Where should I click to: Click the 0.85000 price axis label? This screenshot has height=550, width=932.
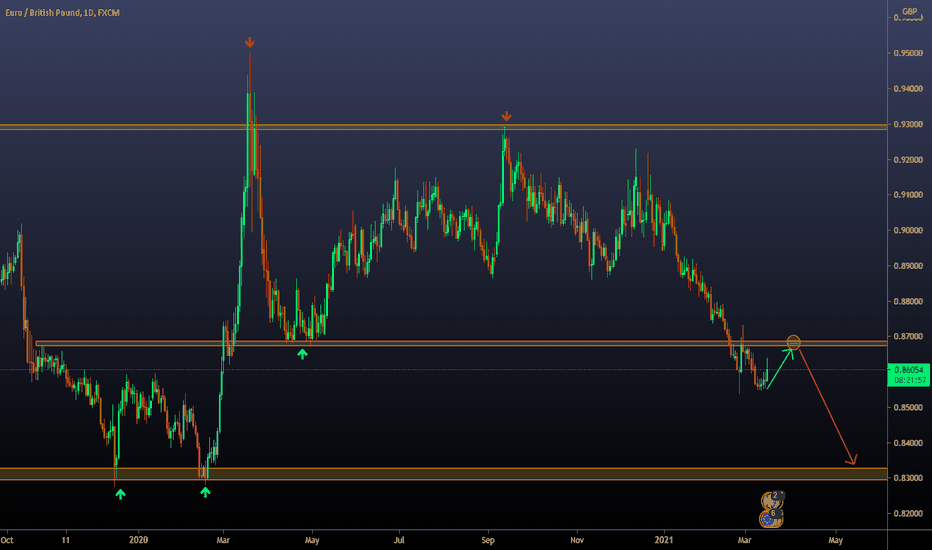click(x=908, y=407)
